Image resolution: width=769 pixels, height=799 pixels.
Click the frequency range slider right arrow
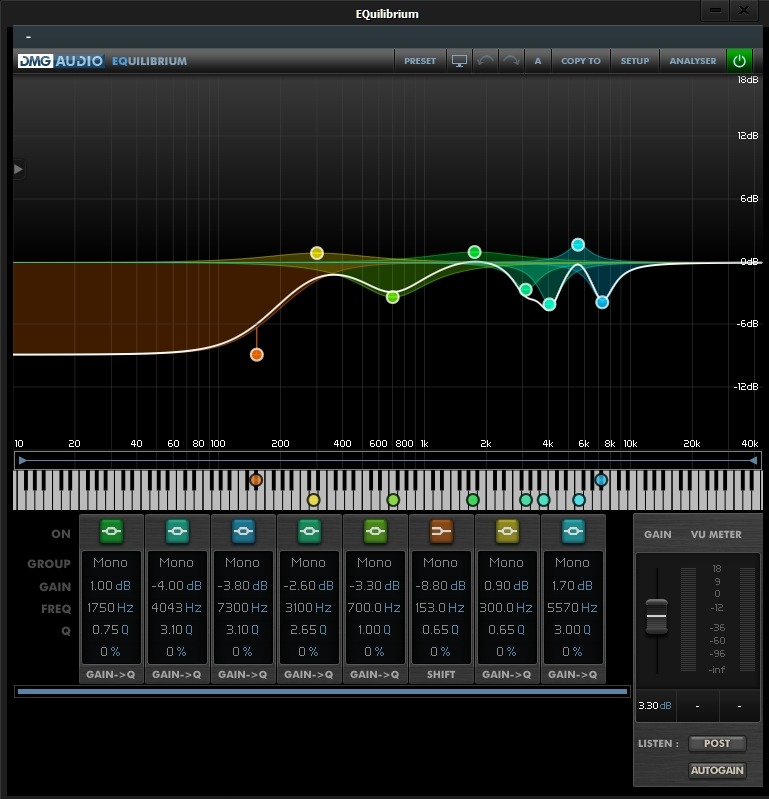coord(753,461)
